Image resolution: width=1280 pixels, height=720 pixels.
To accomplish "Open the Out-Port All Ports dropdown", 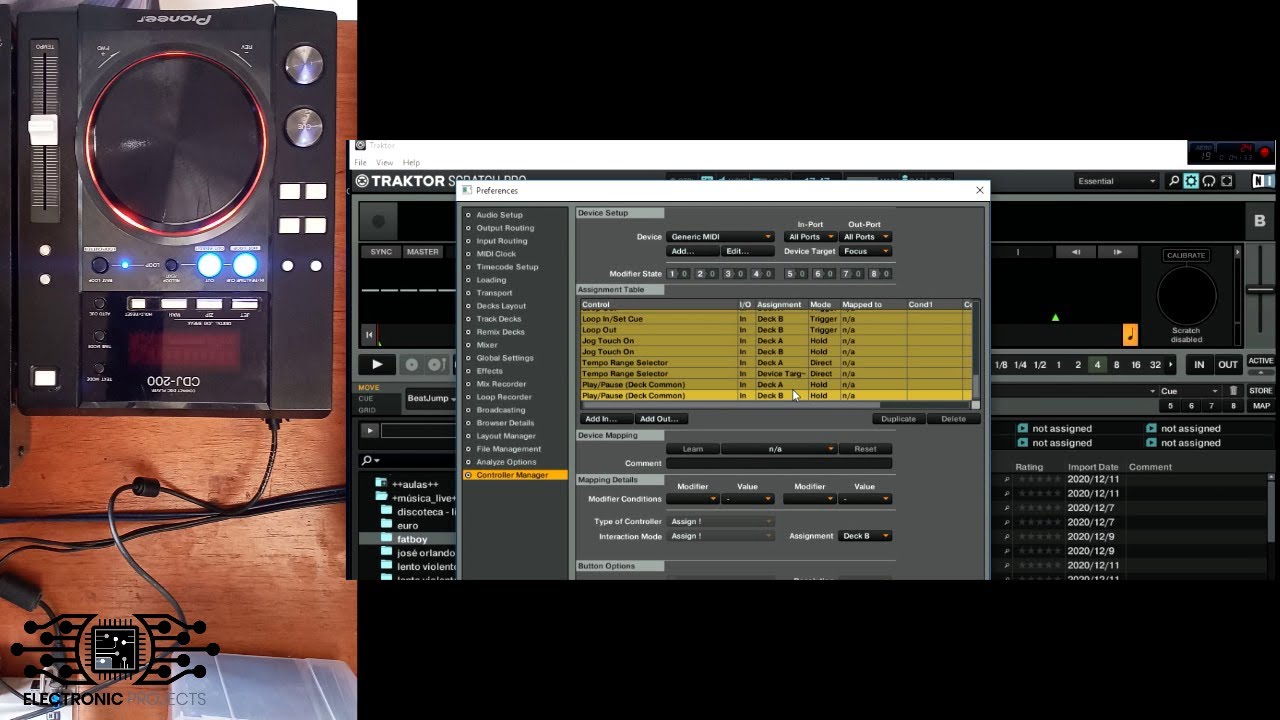I will tap(866, 237).
